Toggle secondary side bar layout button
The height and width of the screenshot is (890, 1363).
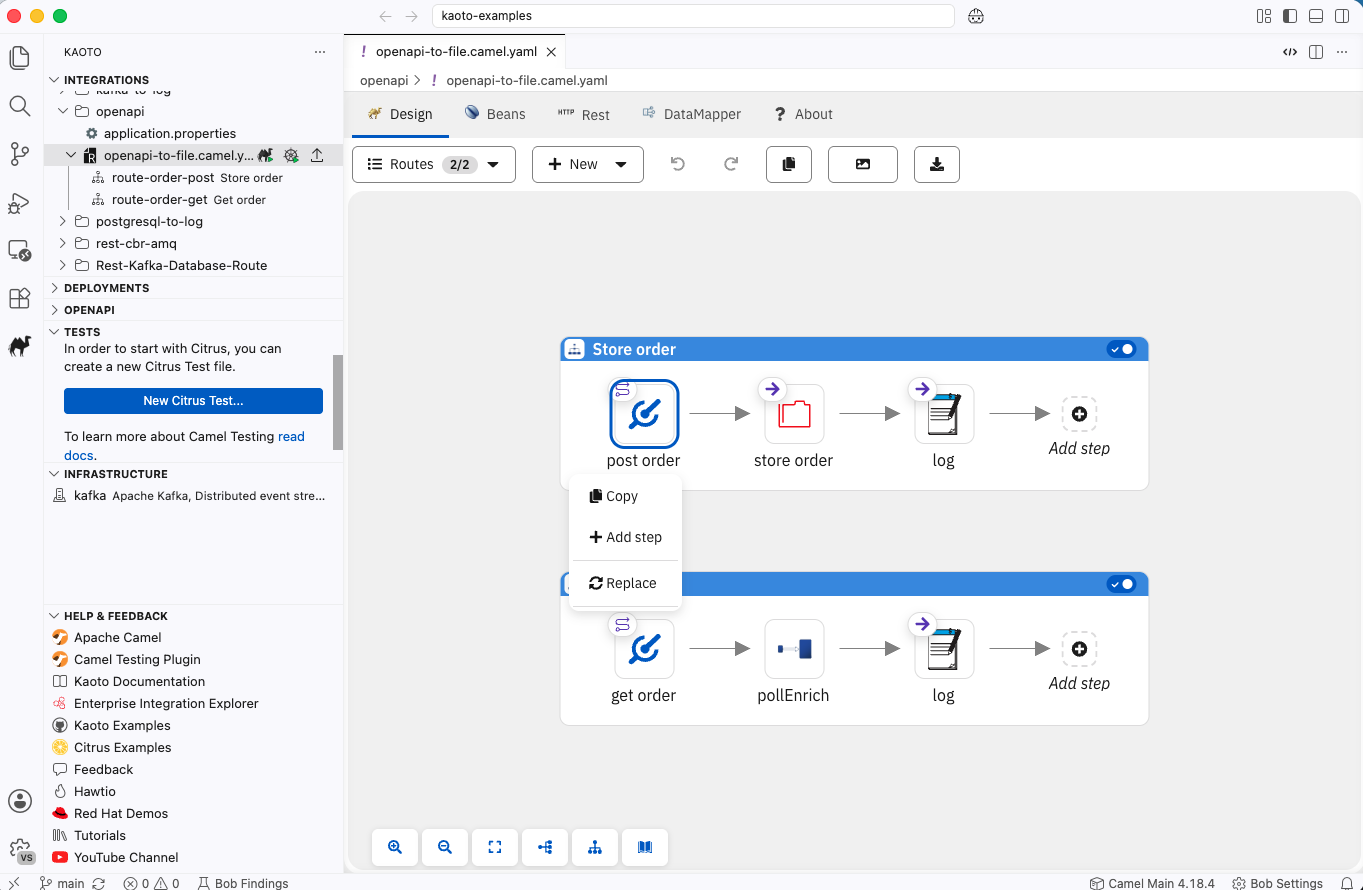coord(1342,16)
